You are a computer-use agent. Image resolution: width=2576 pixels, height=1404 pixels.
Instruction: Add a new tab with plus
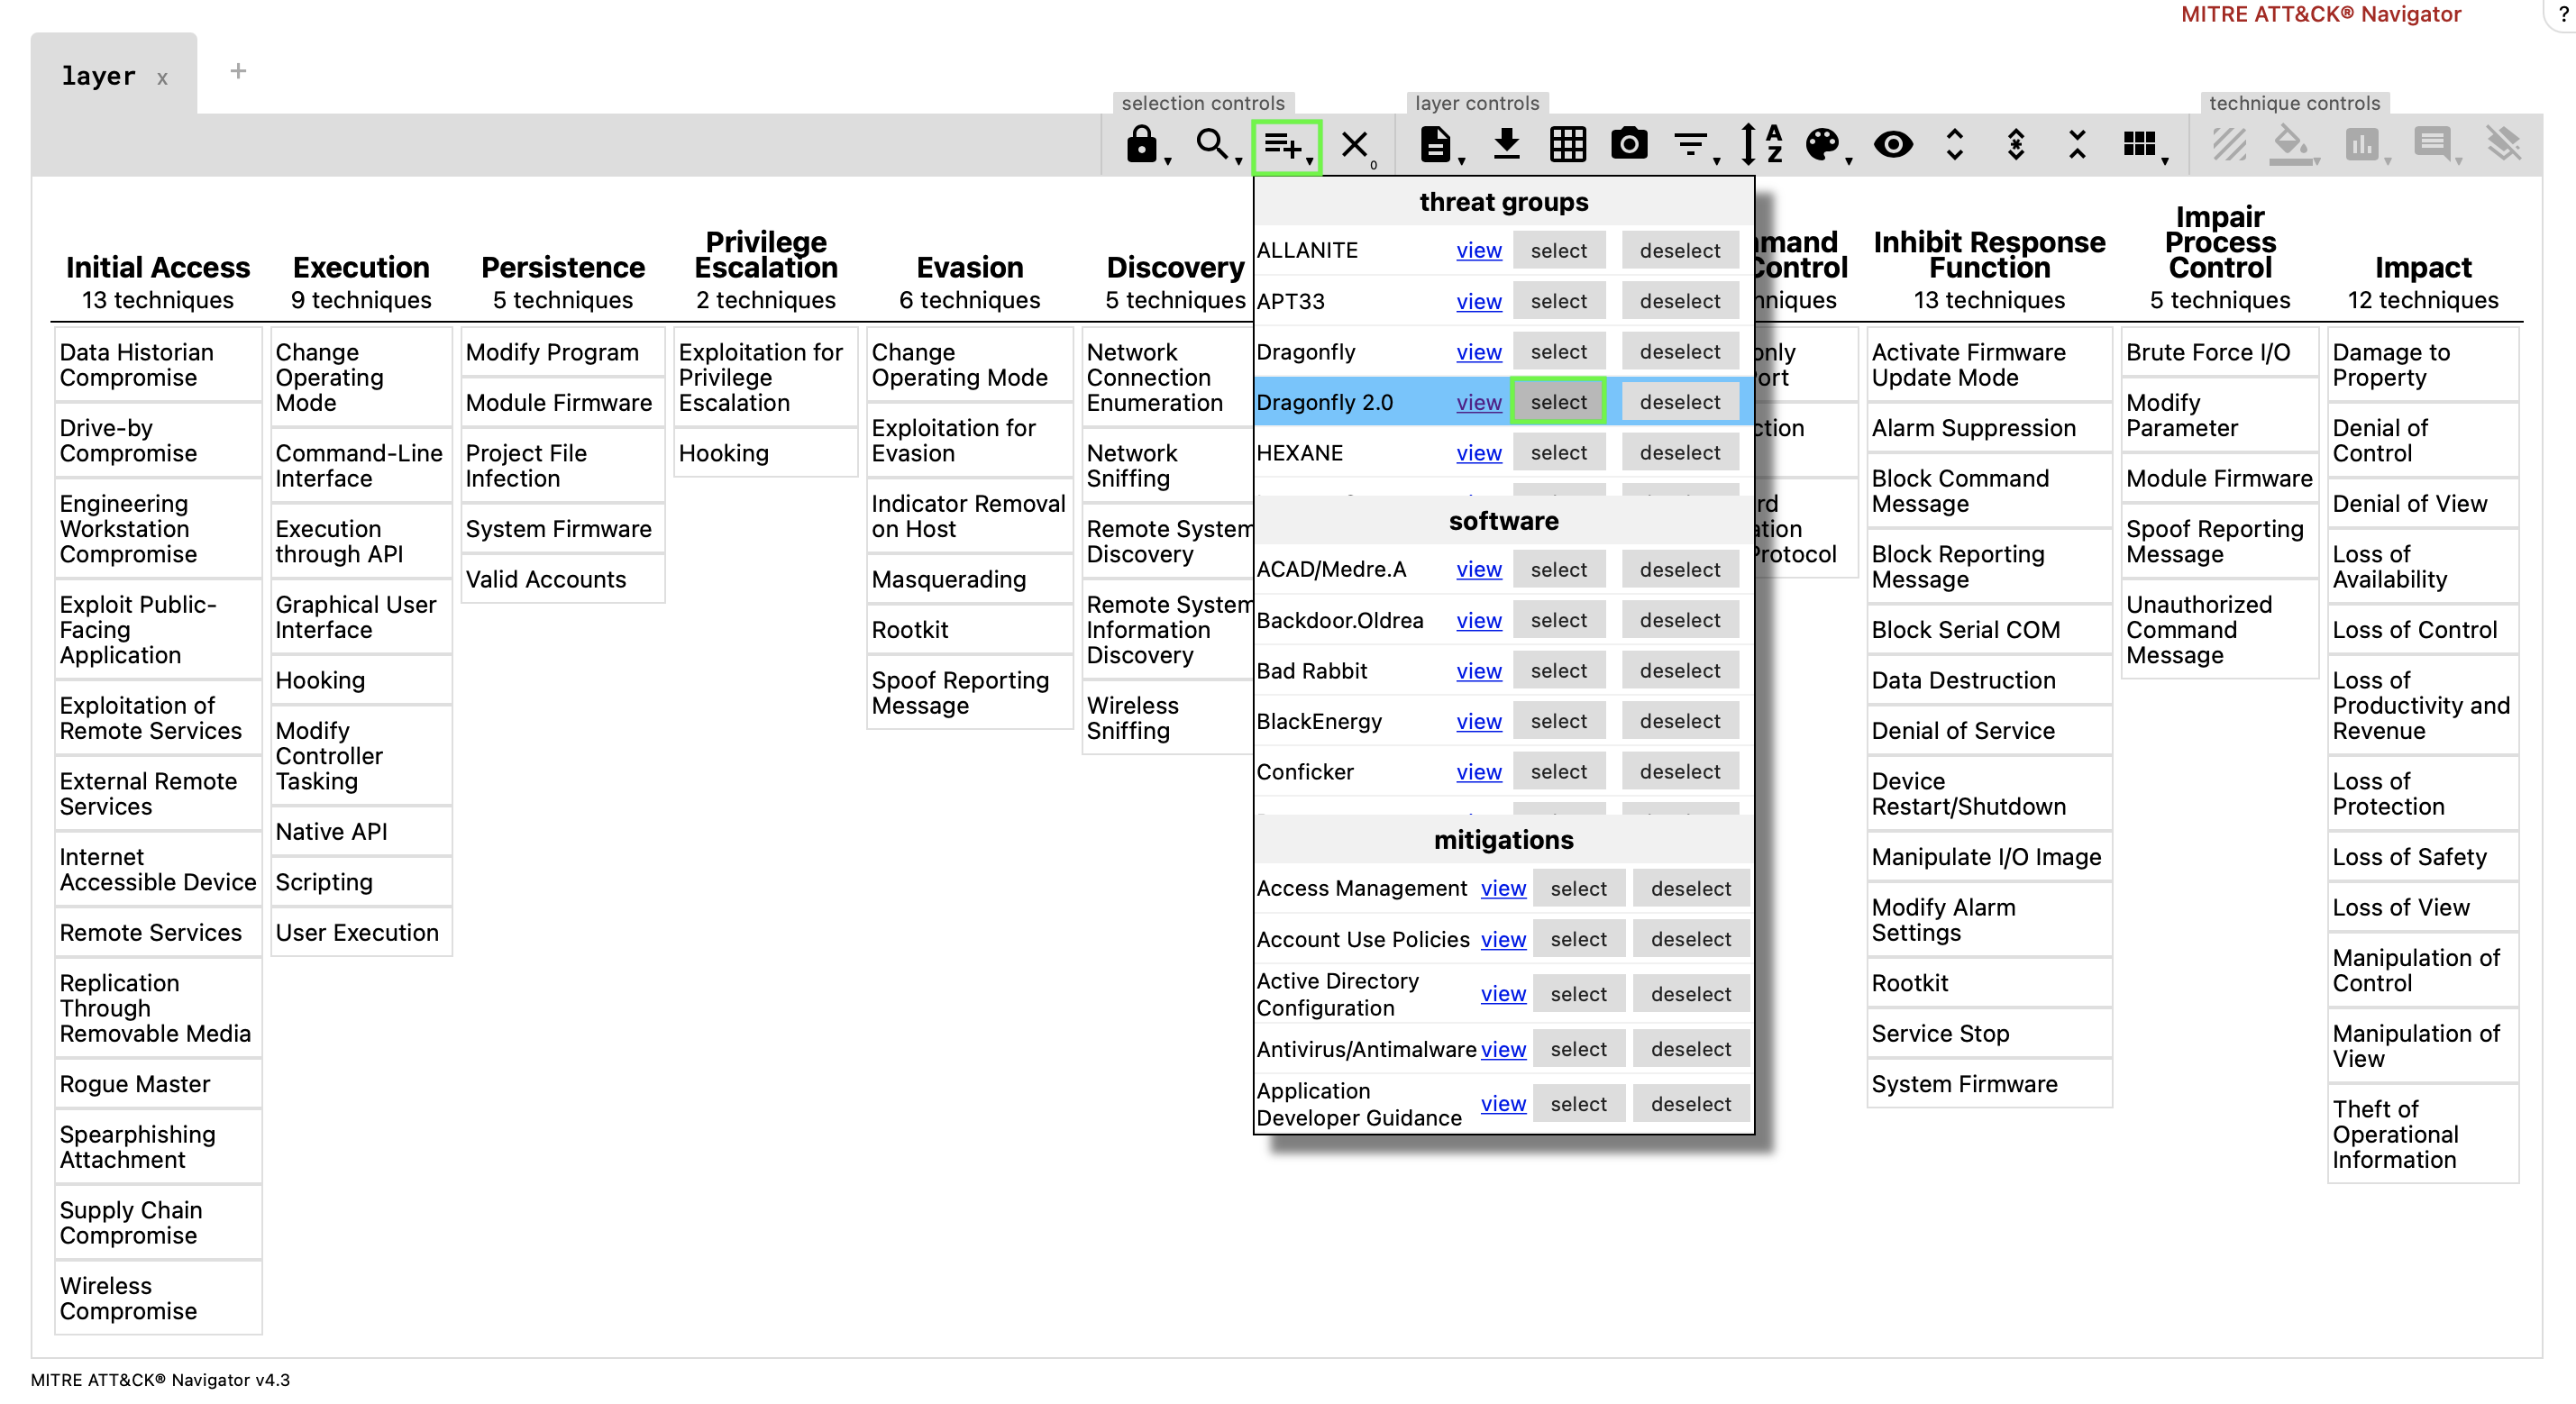pyautogui.click(x=238, y=71)
